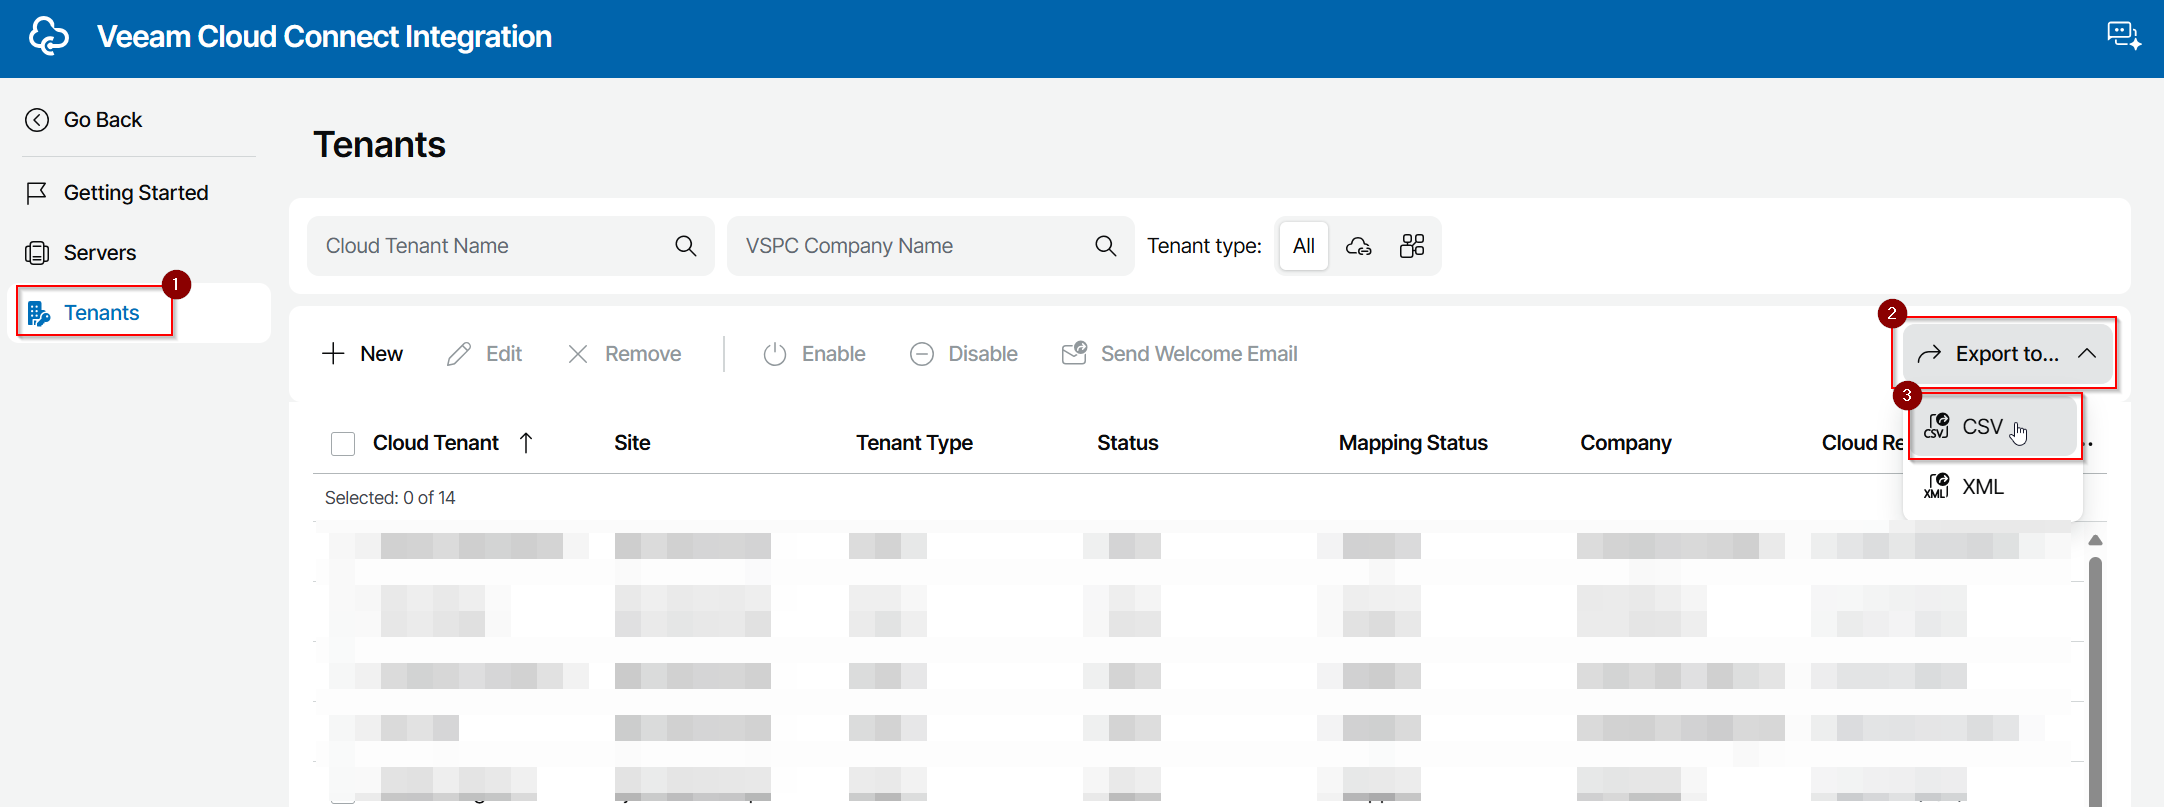Sort by Cloud Tenant column header
2164x807 pixels.
click(x=436, y=443)
